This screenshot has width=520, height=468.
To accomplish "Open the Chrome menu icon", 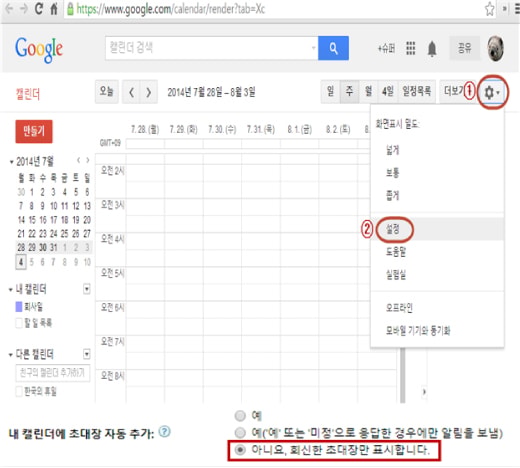I will [517, 9].
